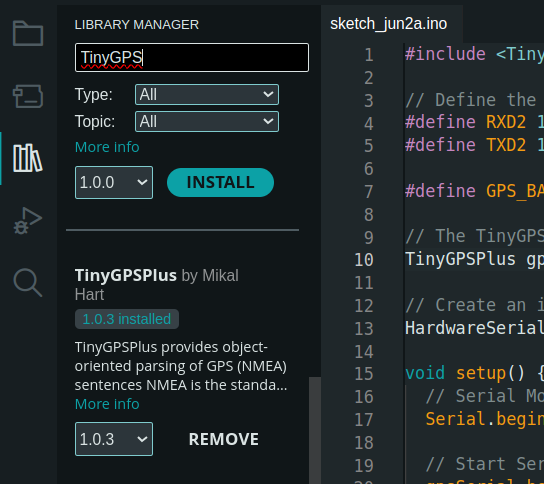Switch to the sketch_jun2a.ino tab
The width and height of the screenshot is (544, 484).
point(389,24)
